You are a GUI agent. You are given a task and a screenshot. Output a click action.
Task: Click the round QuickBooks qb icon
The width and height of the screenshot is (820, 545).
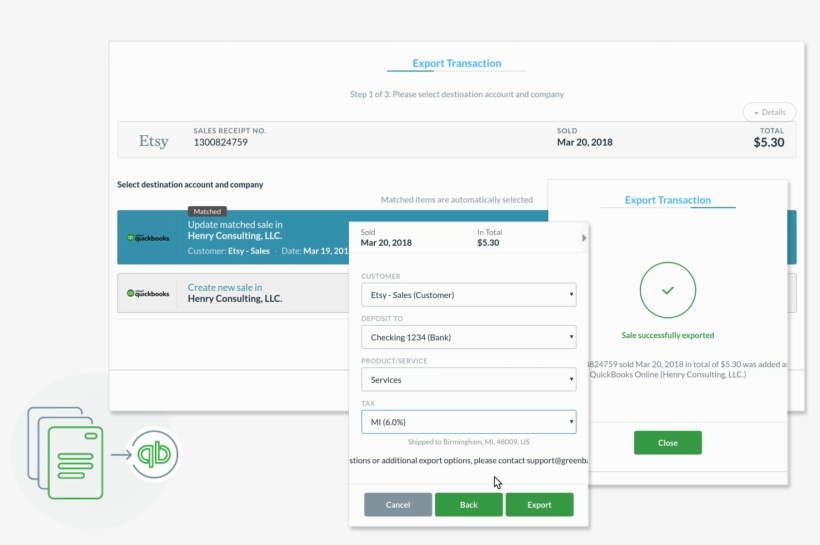(154, 454)
